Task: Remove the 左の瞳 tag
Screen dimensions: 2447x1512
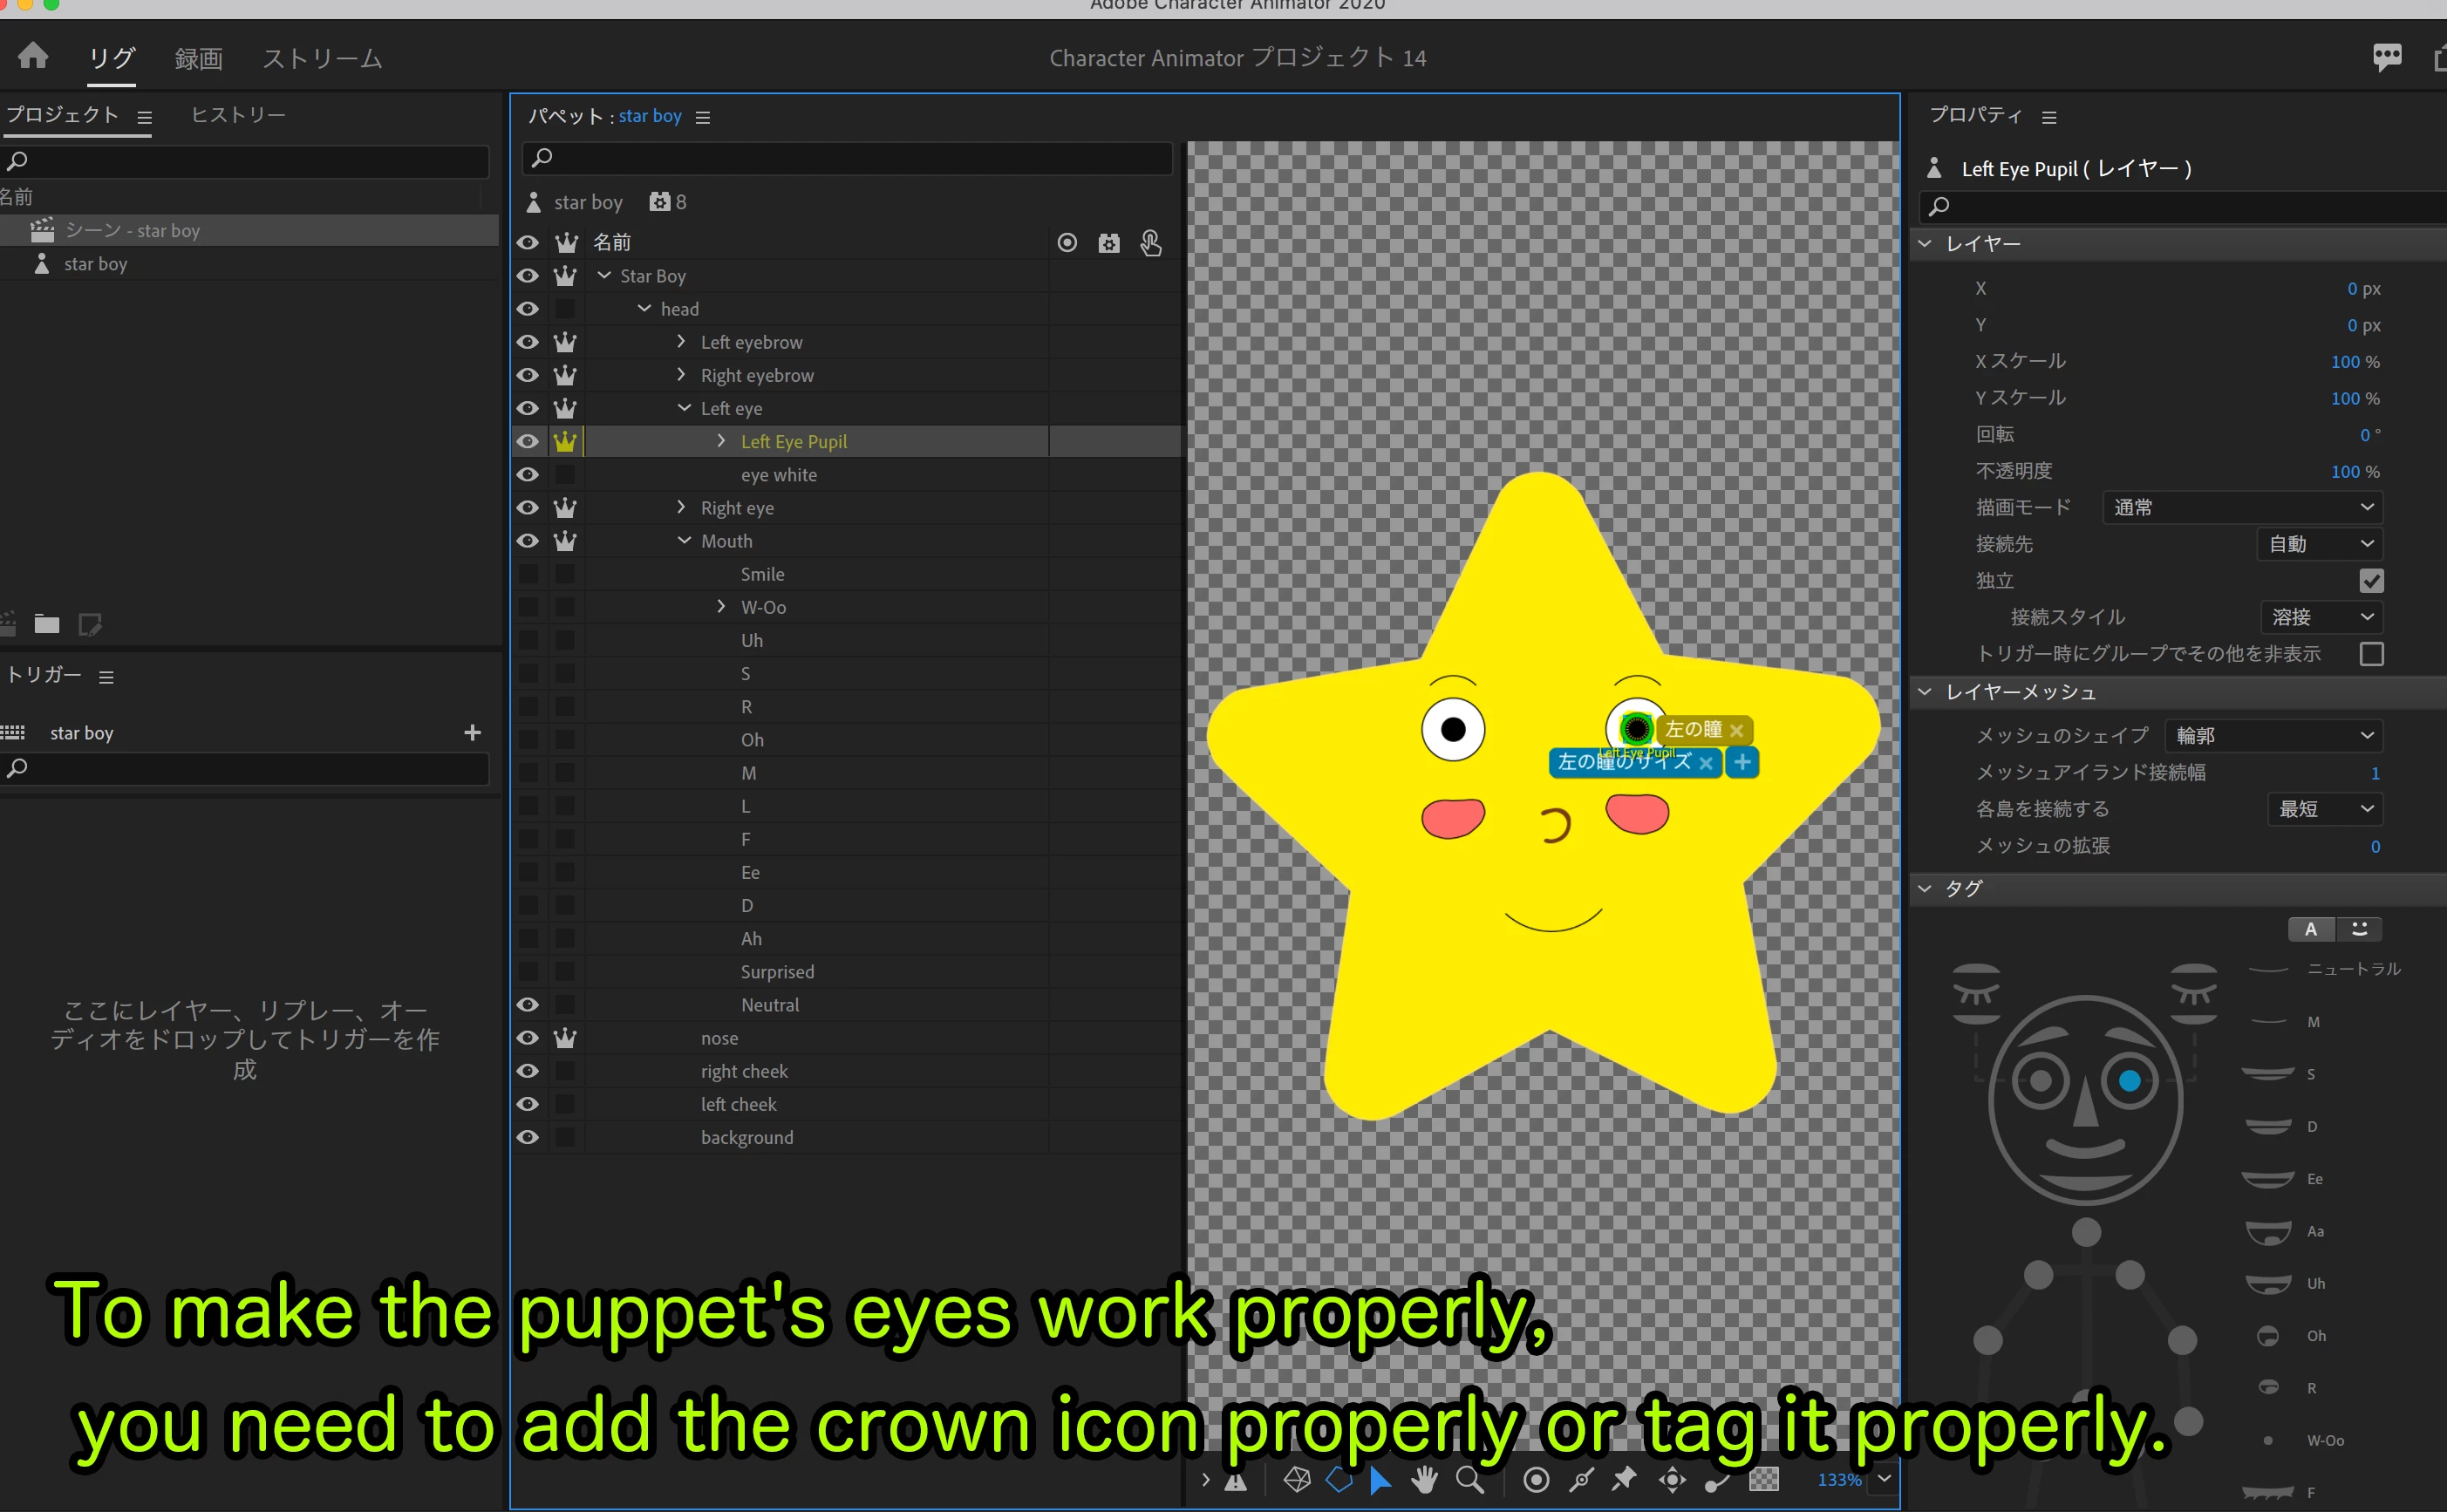Action: click(1736, 731)
